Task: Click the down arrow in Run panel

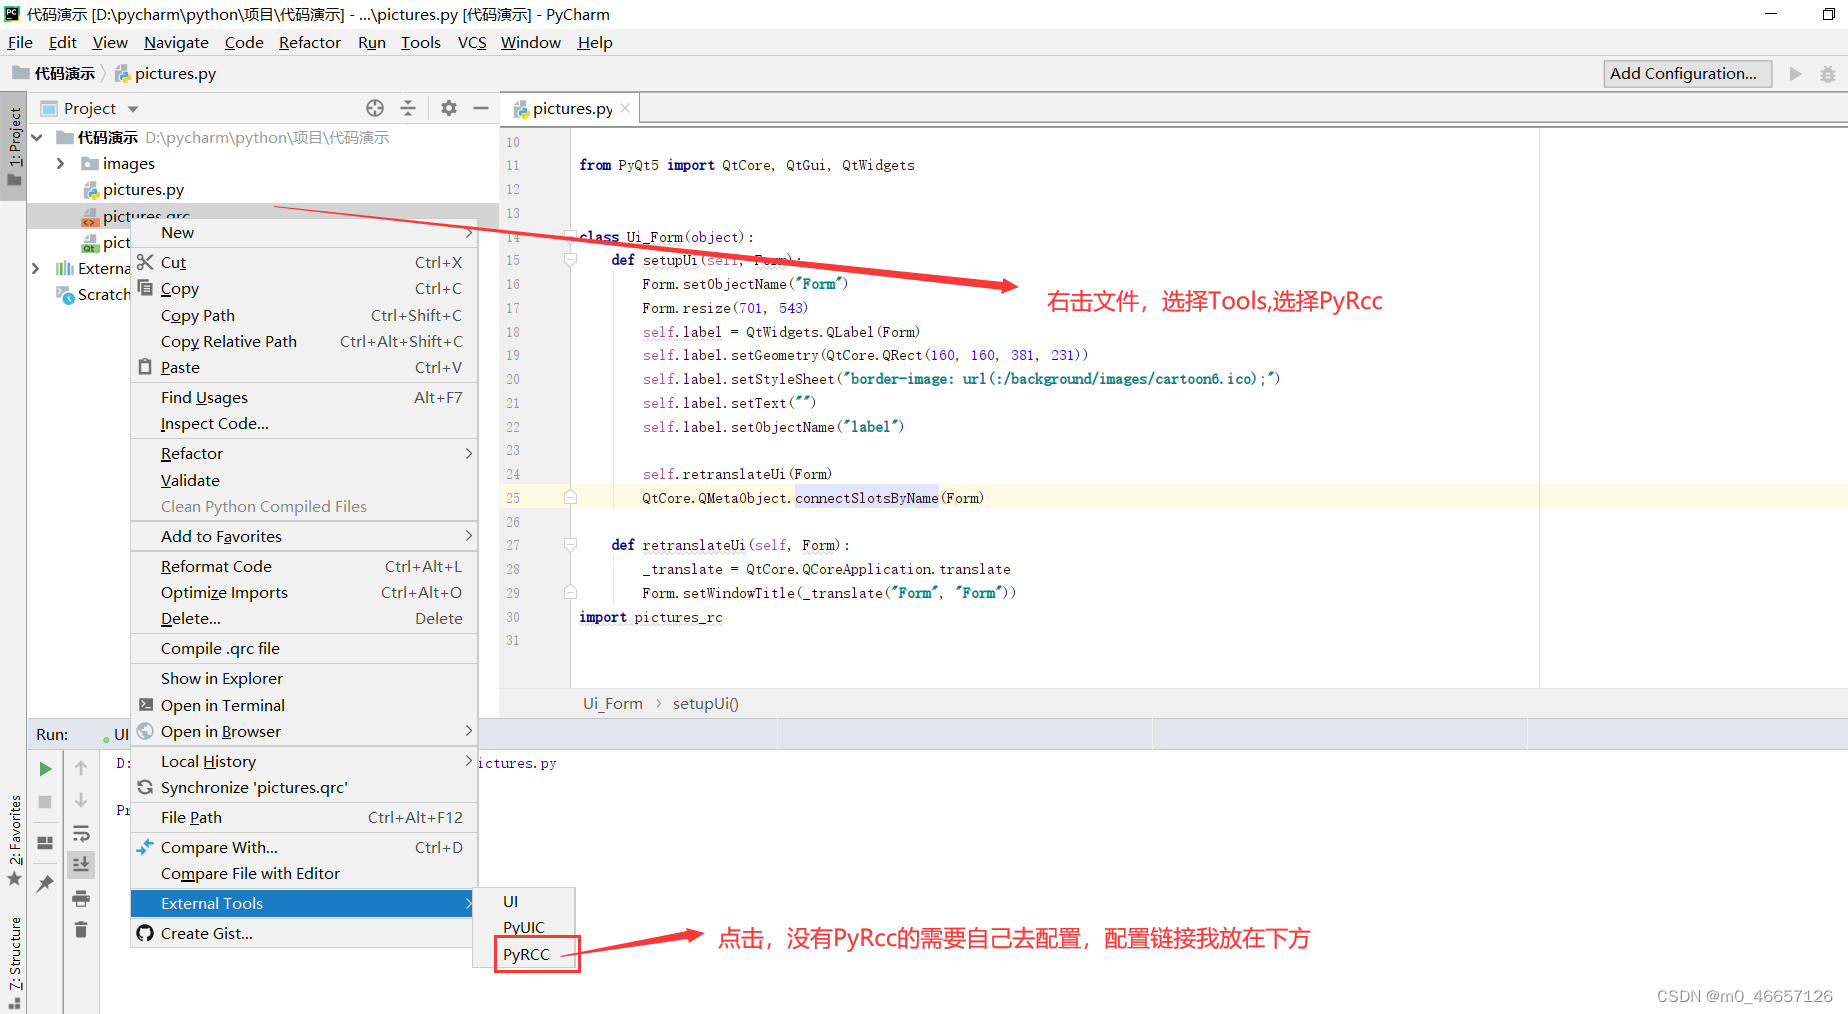Action: pos(81,800)
